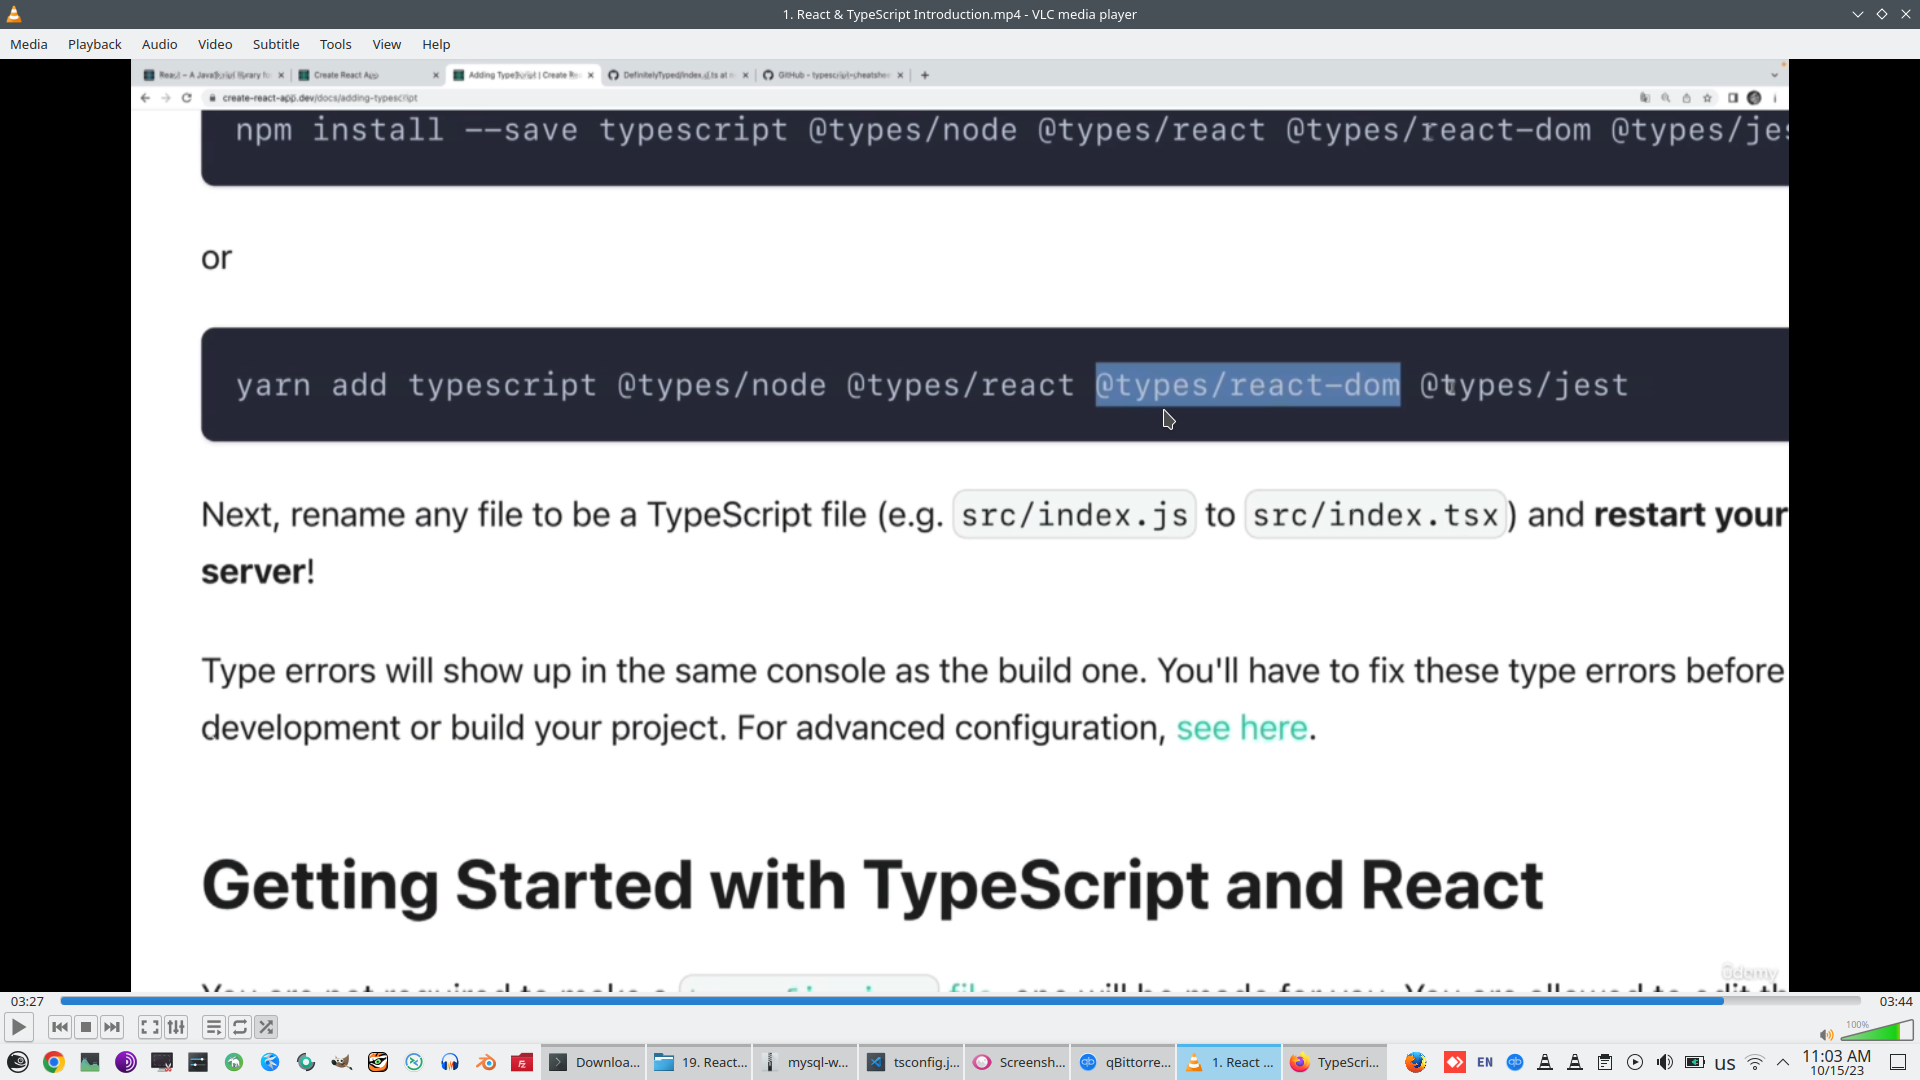Image resolution: width=1920 pixels, height=1080 pixels.
Task: Expand the Playback menu
Action: pyautogui.click(x=94, y=44)
